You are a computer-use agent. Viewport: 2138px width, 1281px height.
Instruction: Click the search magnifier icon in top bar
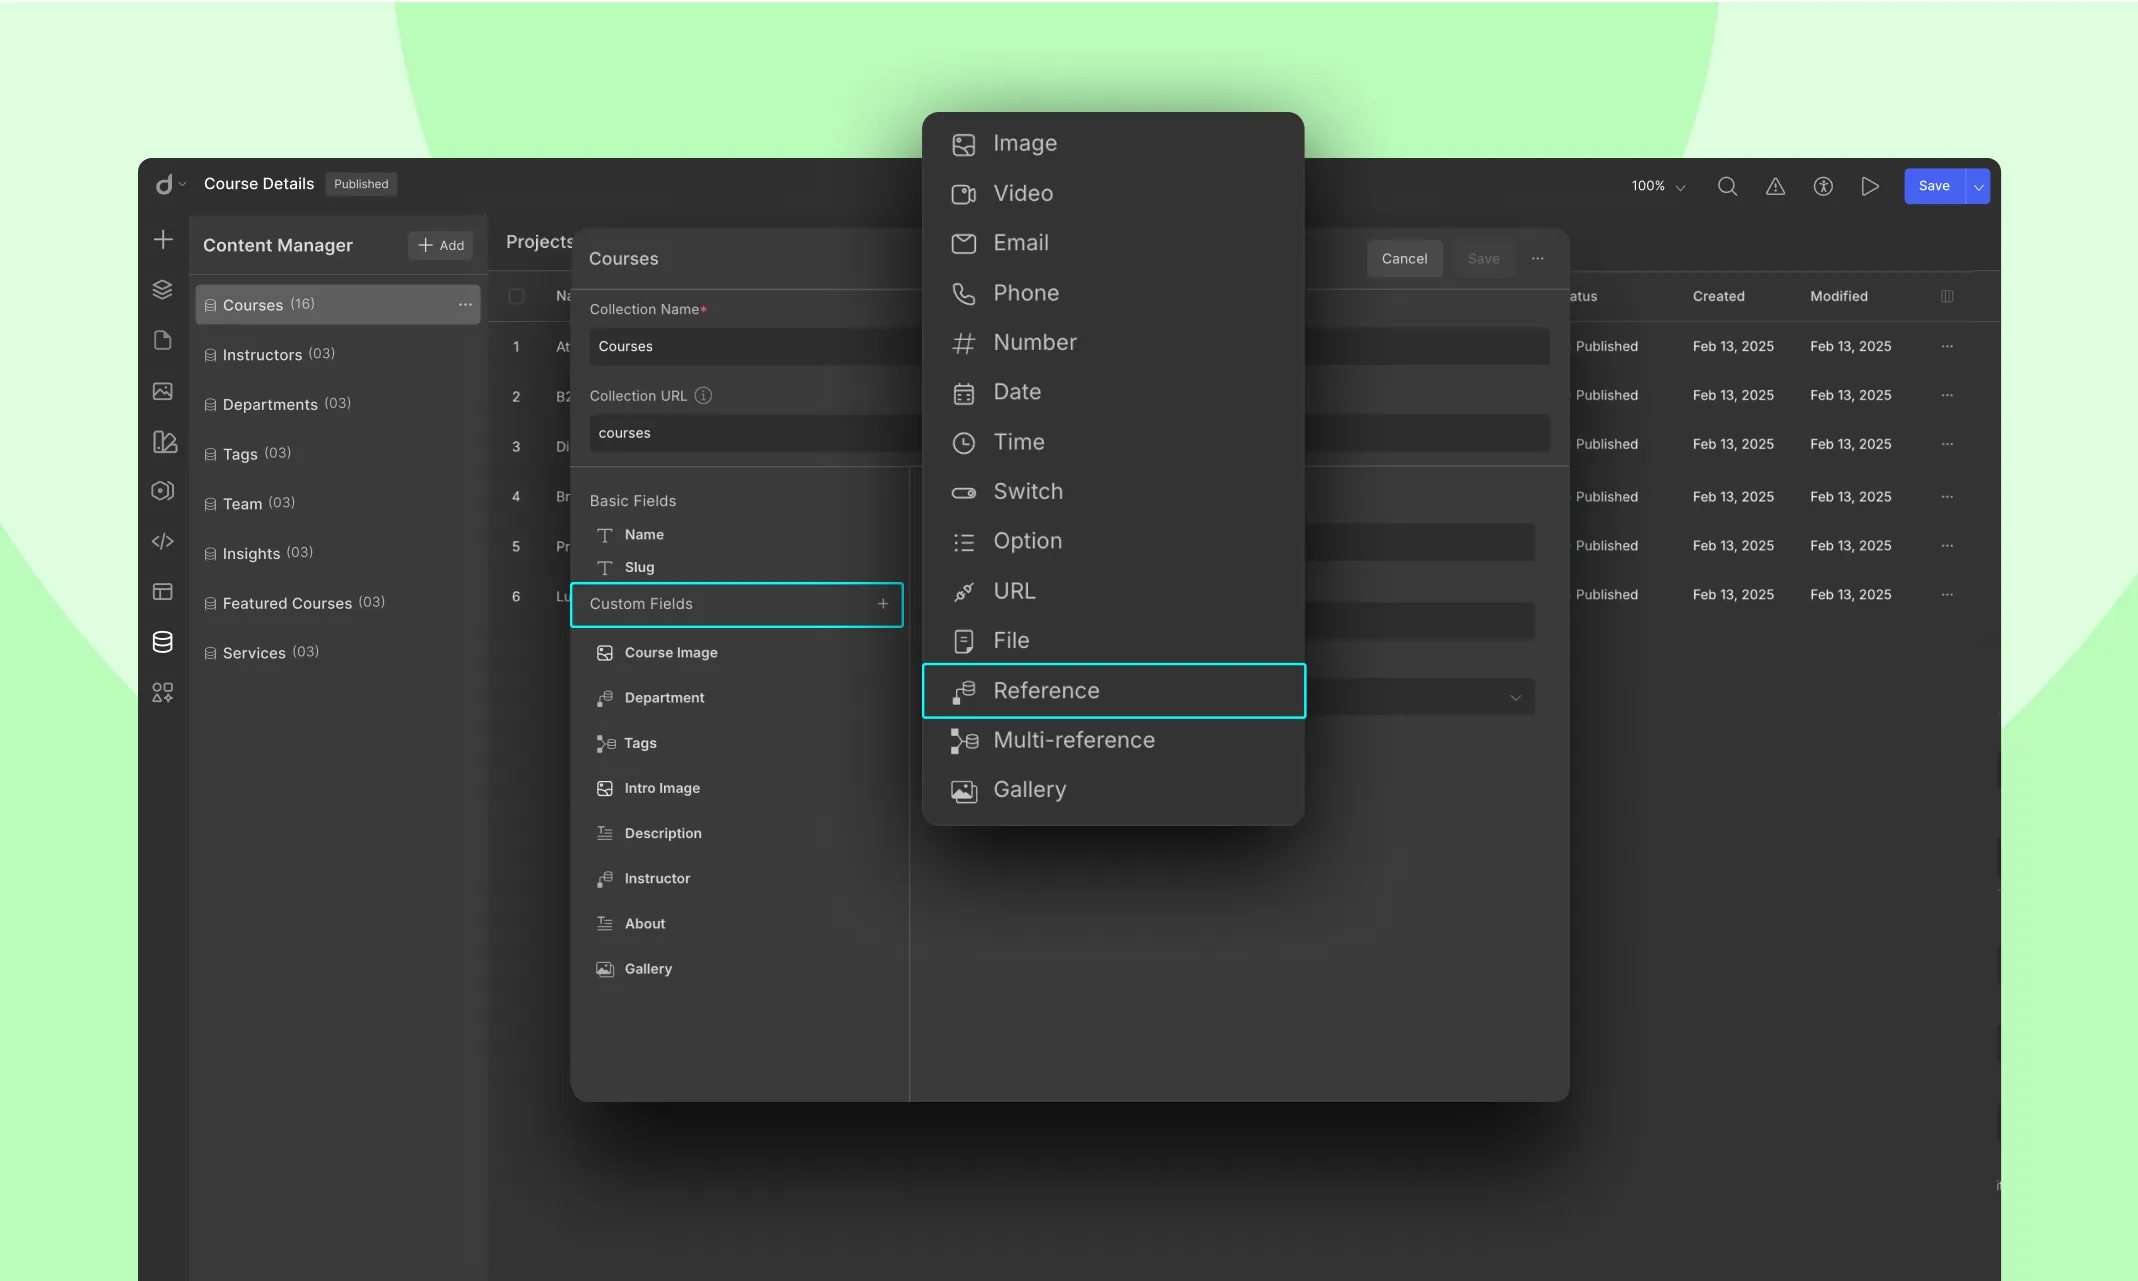(1727, 186)
